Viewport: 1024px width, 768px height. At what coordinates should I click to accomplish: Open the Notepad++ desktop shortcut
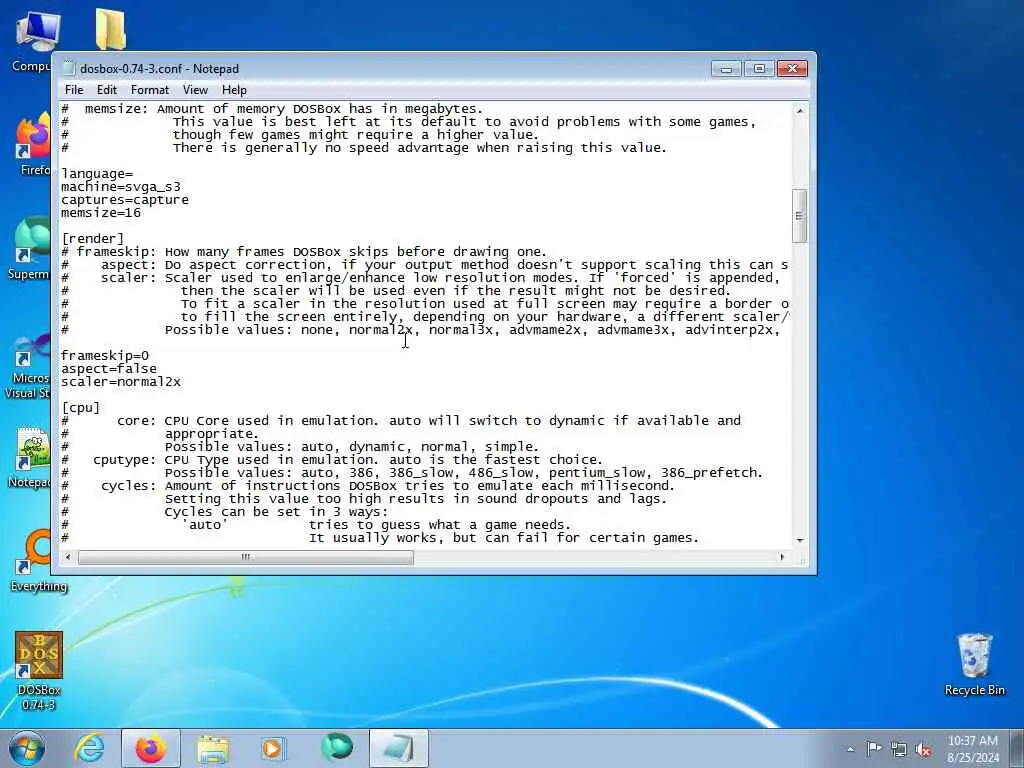[31, 457]
